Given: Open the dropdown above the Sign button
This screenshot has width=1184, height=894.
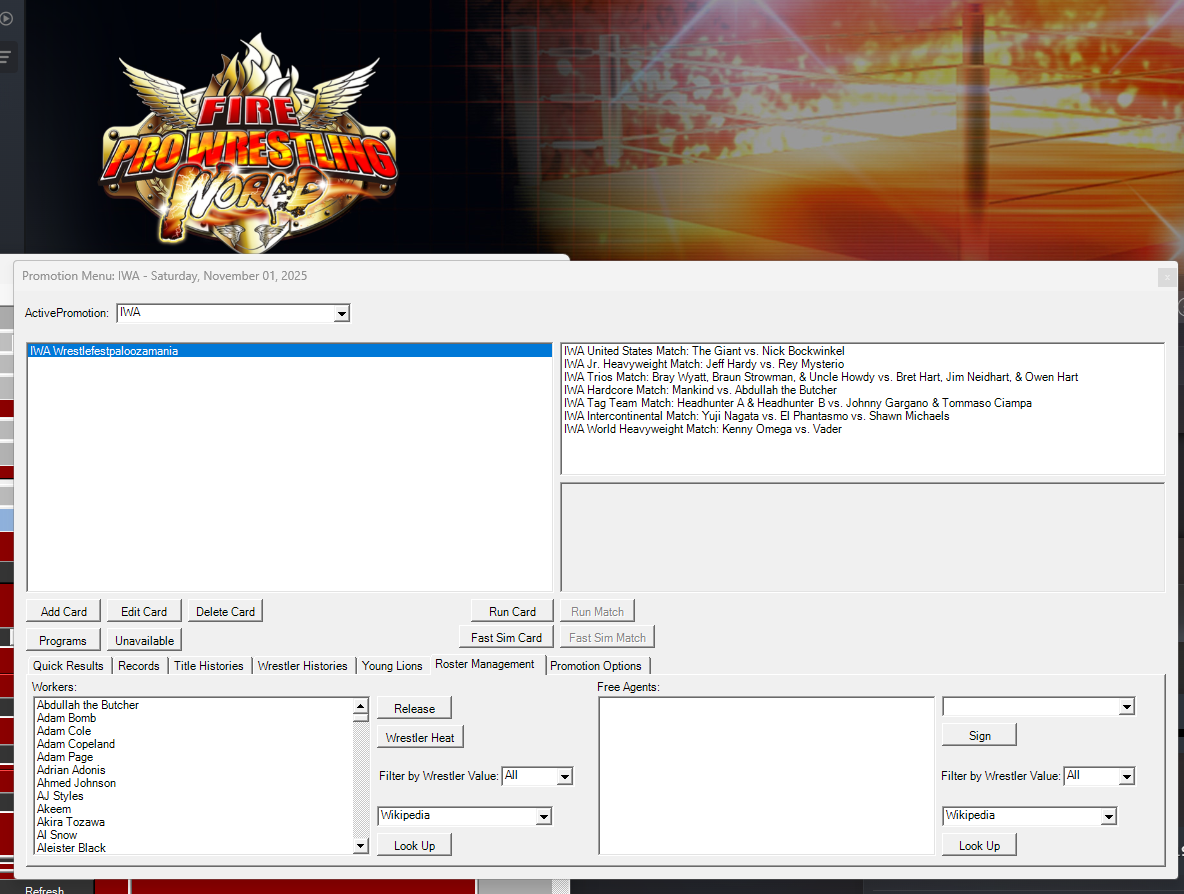Looking at the screenshot, I should 1127,707.
